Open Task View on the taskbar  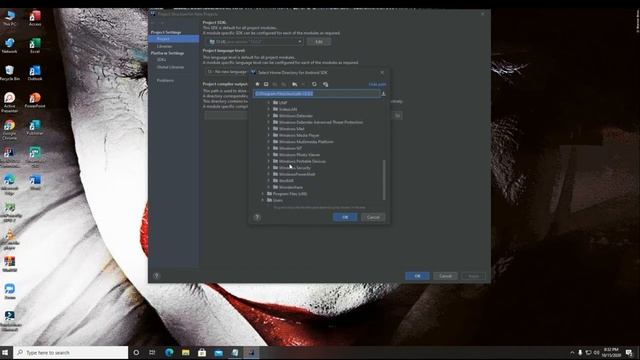152,352
